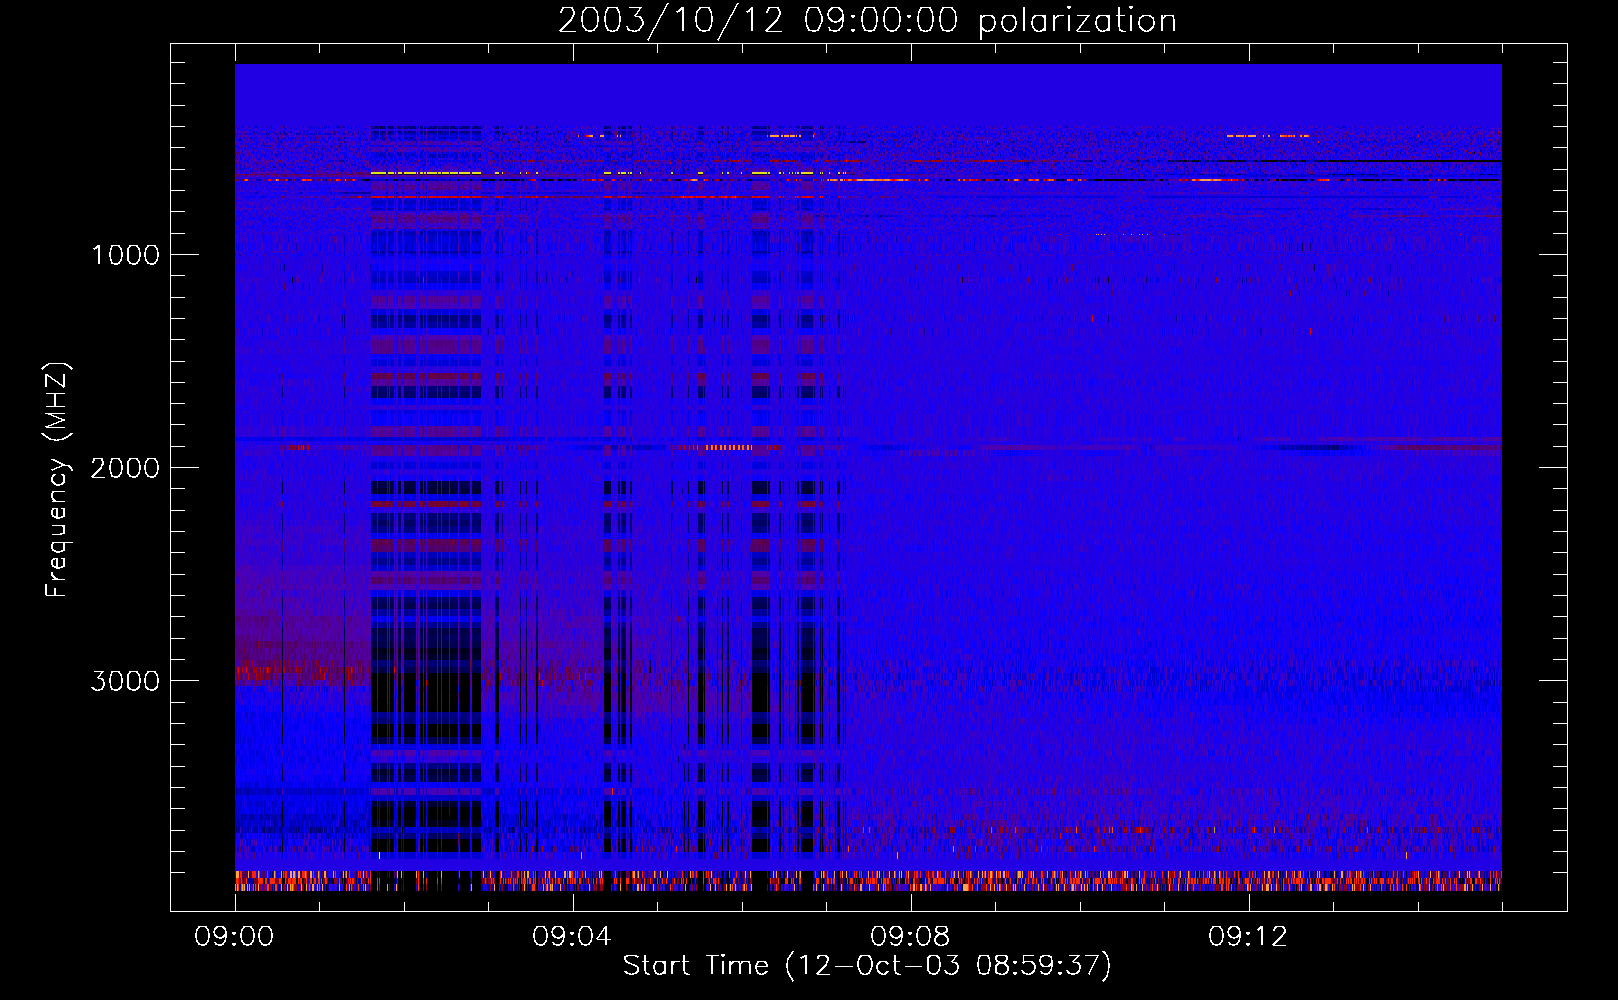
Task: Click the "1000" frequency tick label
Action: 125,255
